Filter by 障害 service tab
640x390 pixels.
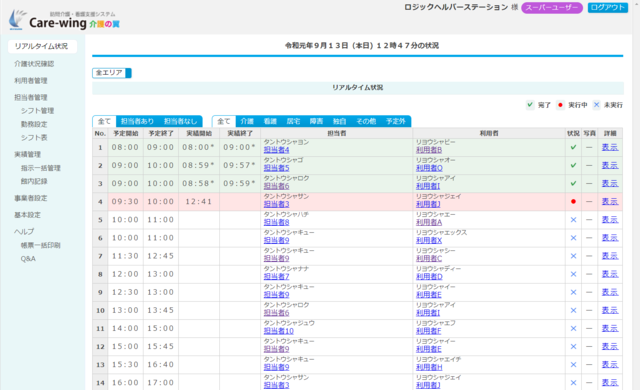pos(316,121)
